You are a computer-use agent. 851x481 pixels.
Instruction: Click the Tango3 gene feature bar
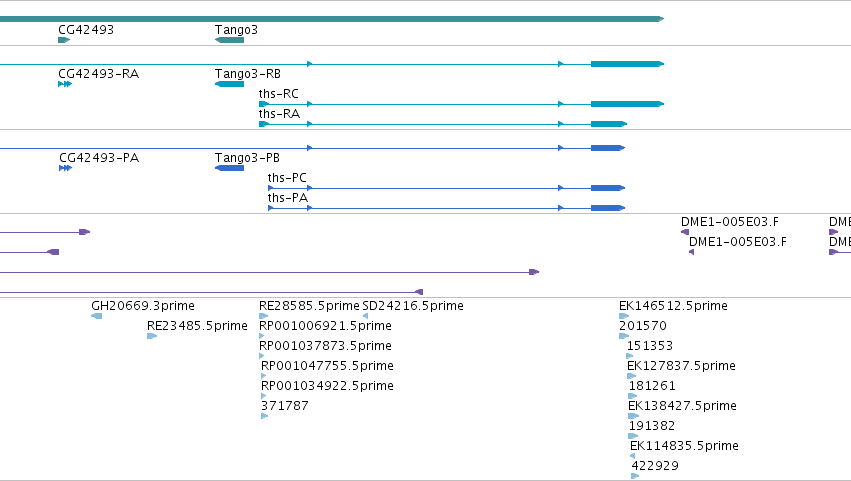point(230,40)
